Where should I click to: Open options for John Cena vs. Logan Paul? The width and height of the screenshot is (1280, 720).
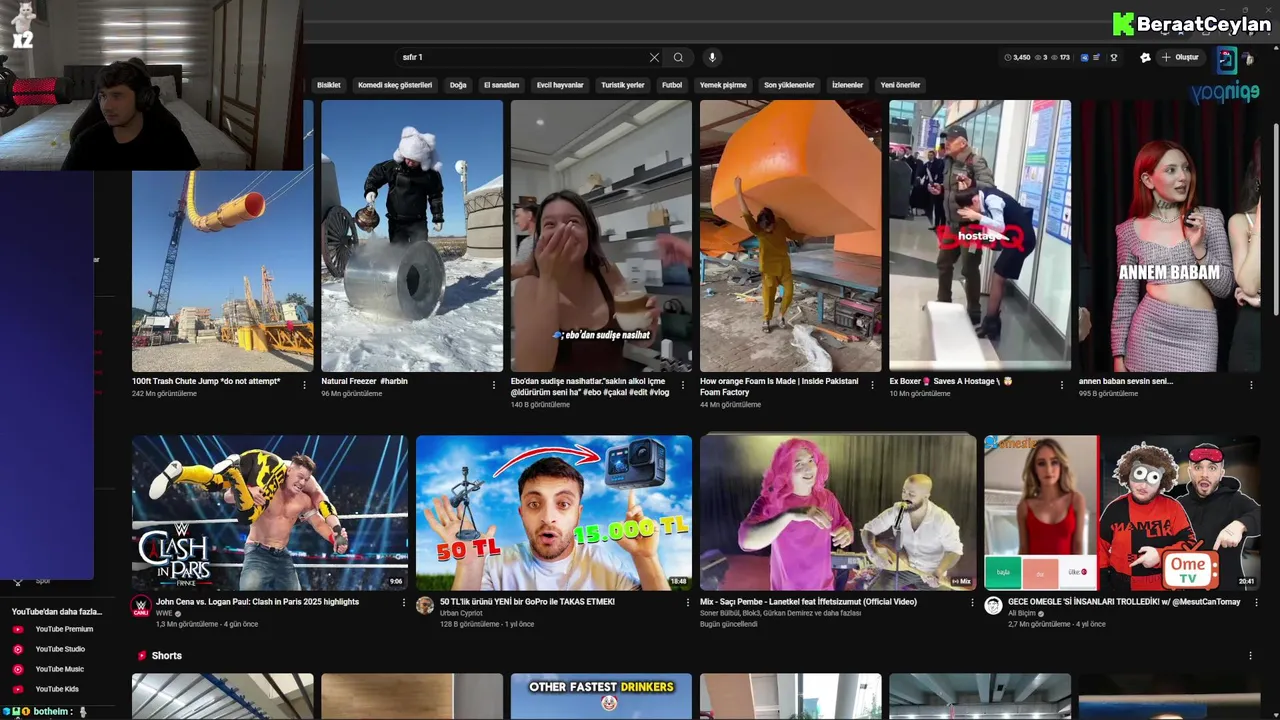pos(404,603)
